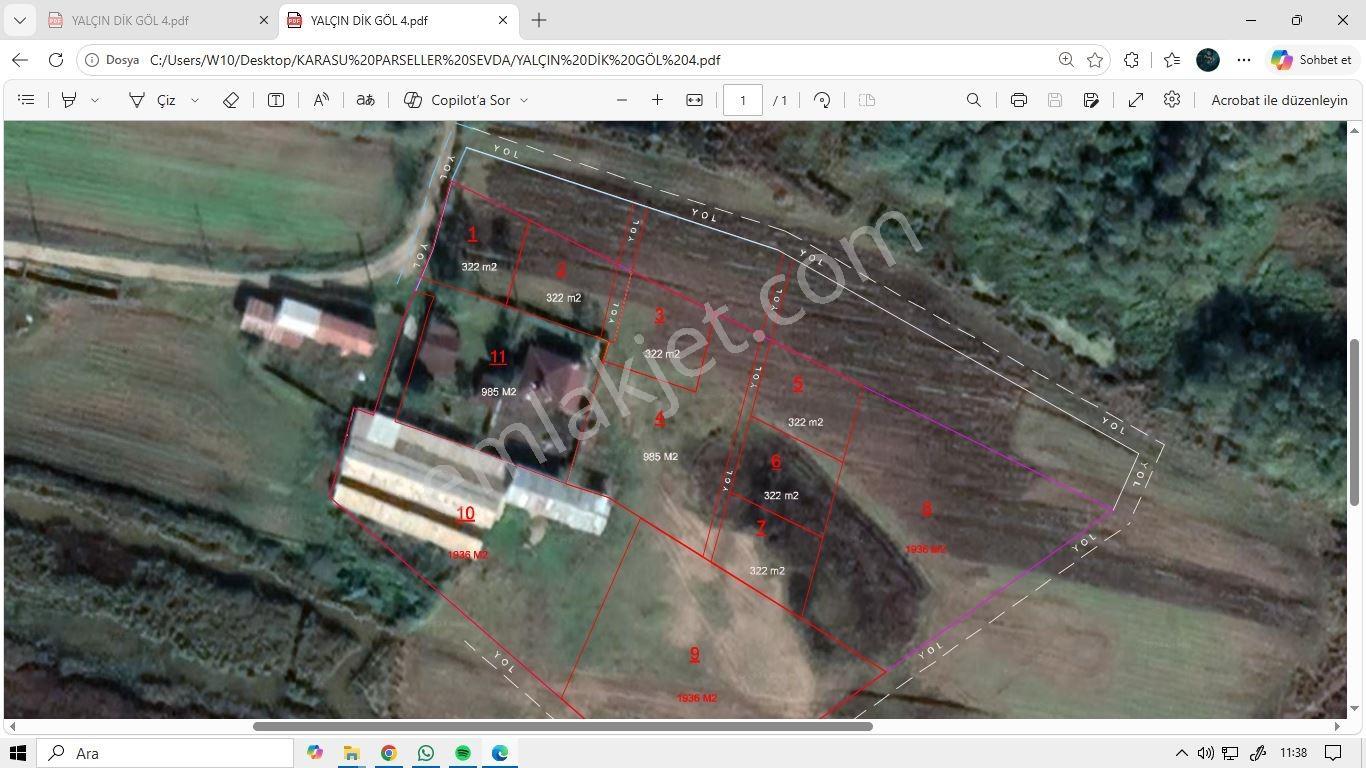Viewport: 1366px width, 768px height.
Task: Add this page to favorites star
Action: coord(1095,60)
